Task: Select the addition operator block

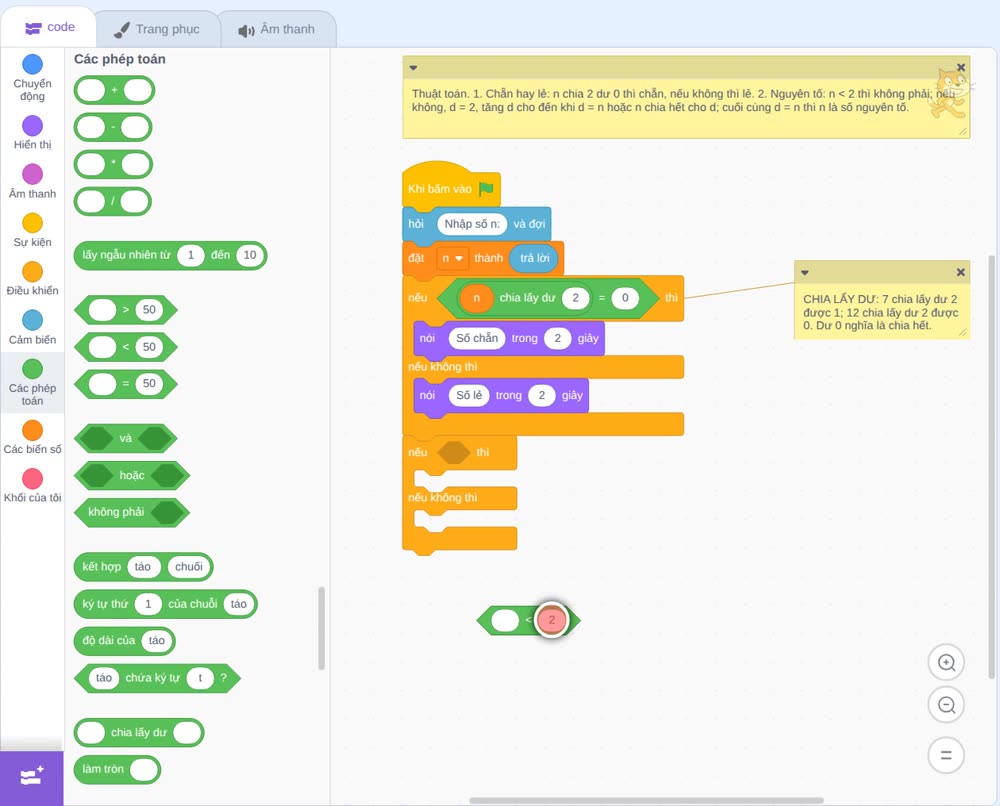Action: coord(114,91)
